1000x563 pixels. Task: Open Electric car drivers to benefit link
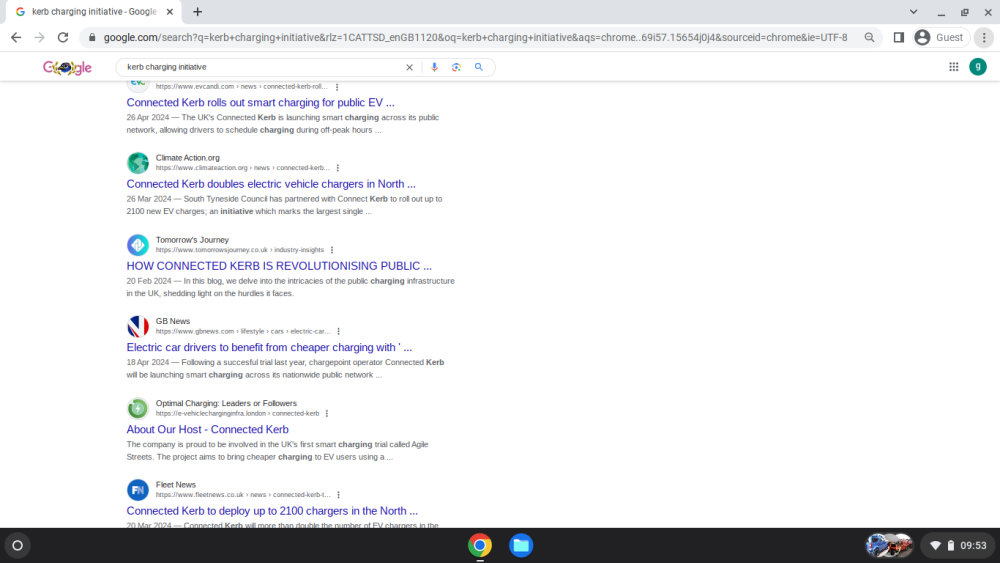point(269,347)
